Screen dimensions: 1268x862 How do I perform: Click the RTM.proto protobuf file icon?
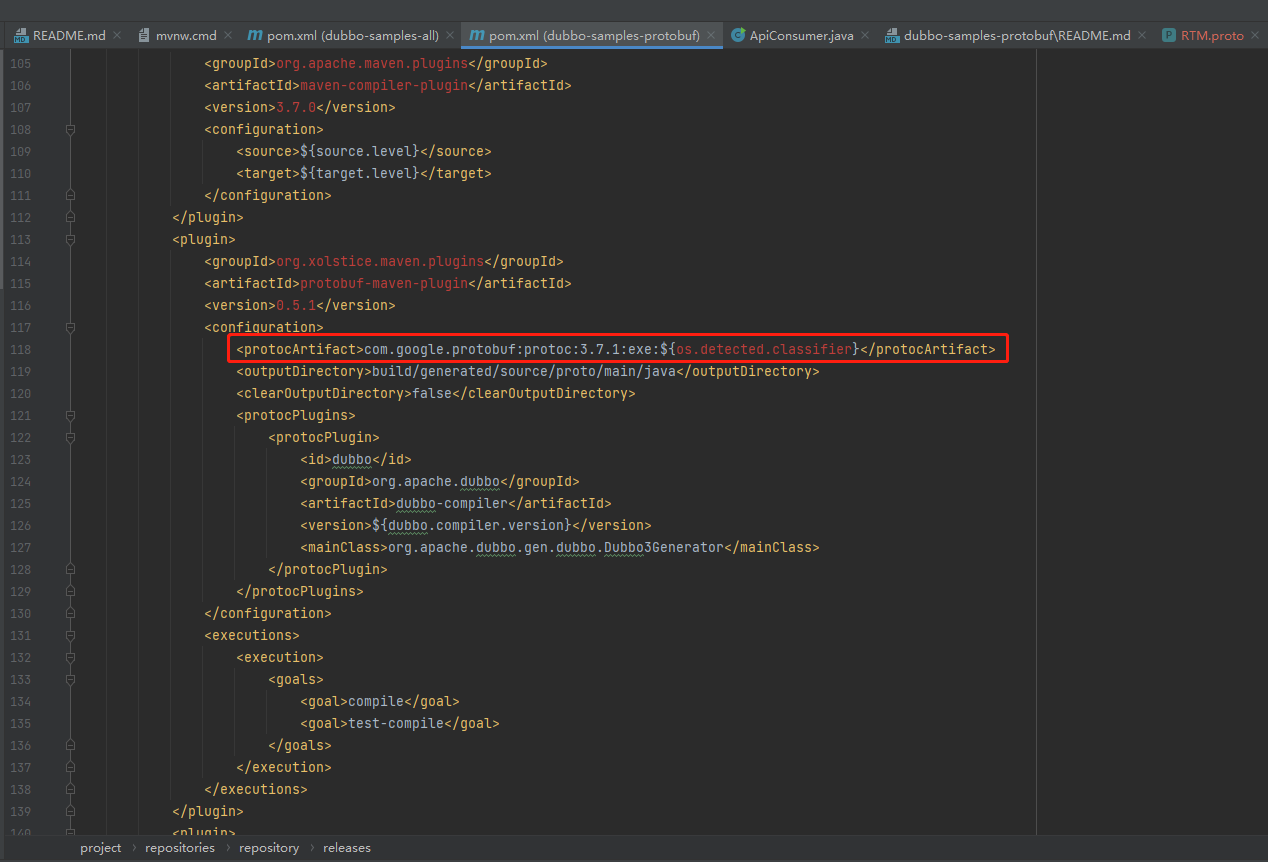point(1169,35)
